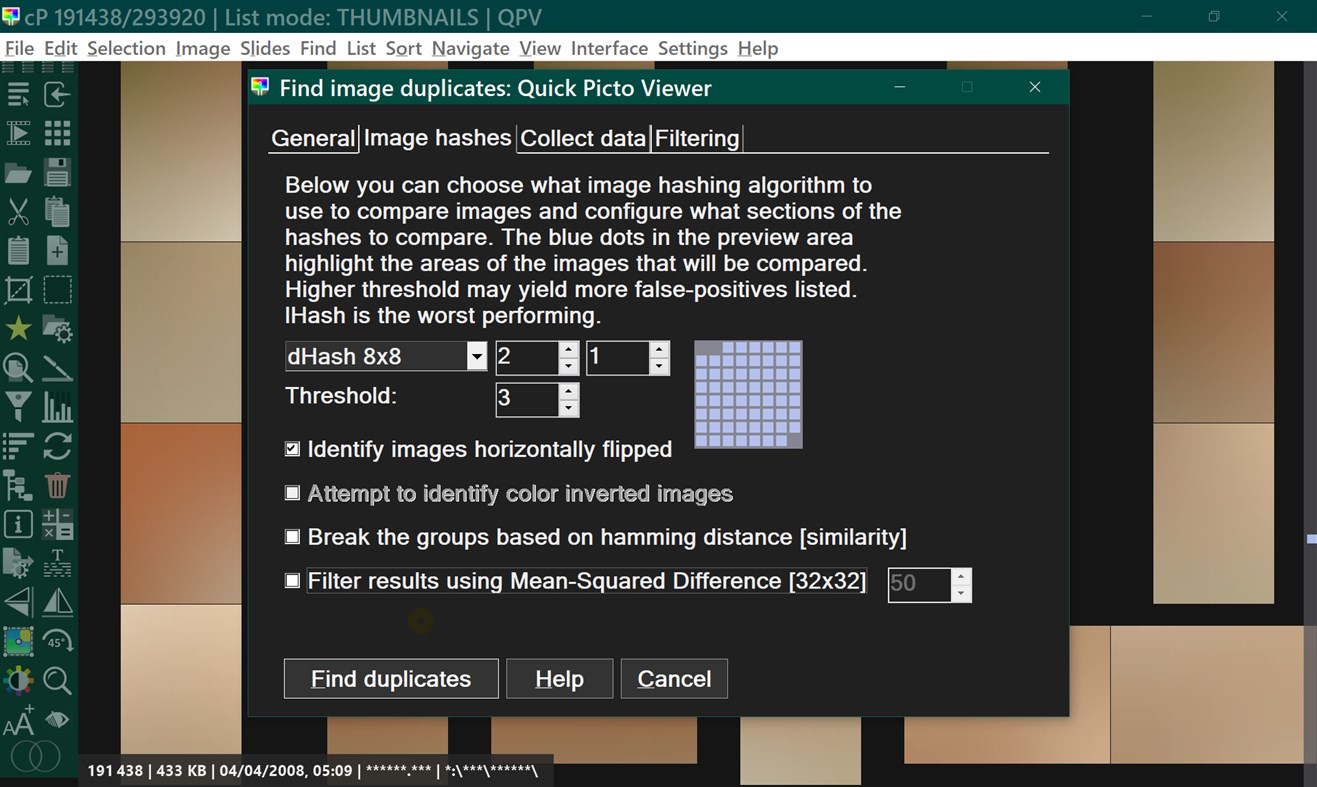The width and height of the screenshot is (1317, 787).
Task: Select the Cut tool in the sidebar
Action: pos(18,211)
